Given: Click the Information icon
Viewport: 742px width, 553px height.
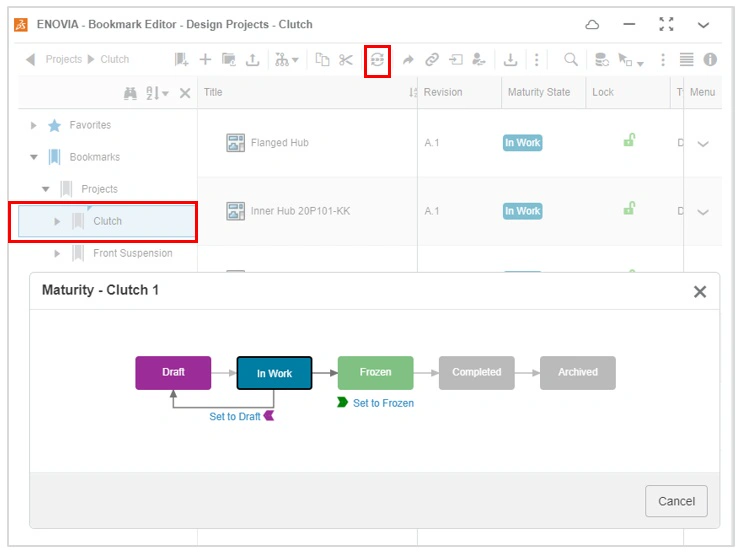Looking at the screenshot, I should tap(710, 60).
